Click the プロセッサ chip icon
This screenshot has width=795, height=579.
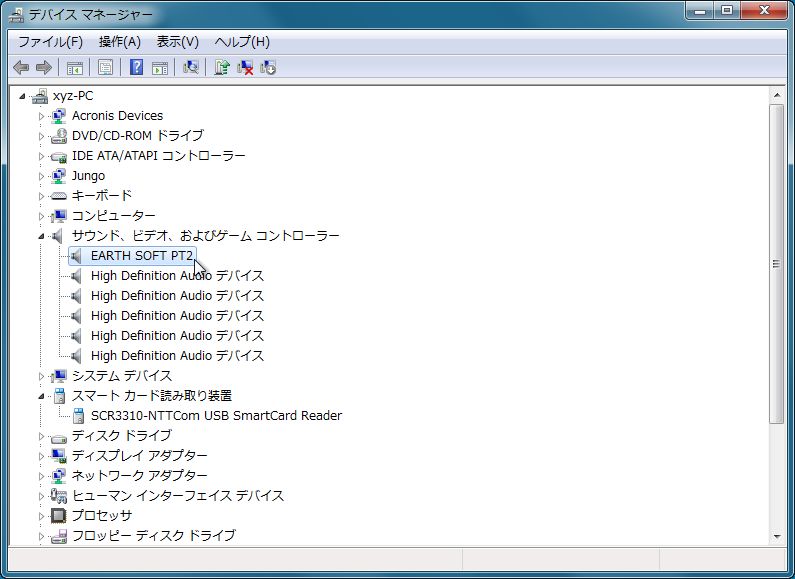(59, 516)
